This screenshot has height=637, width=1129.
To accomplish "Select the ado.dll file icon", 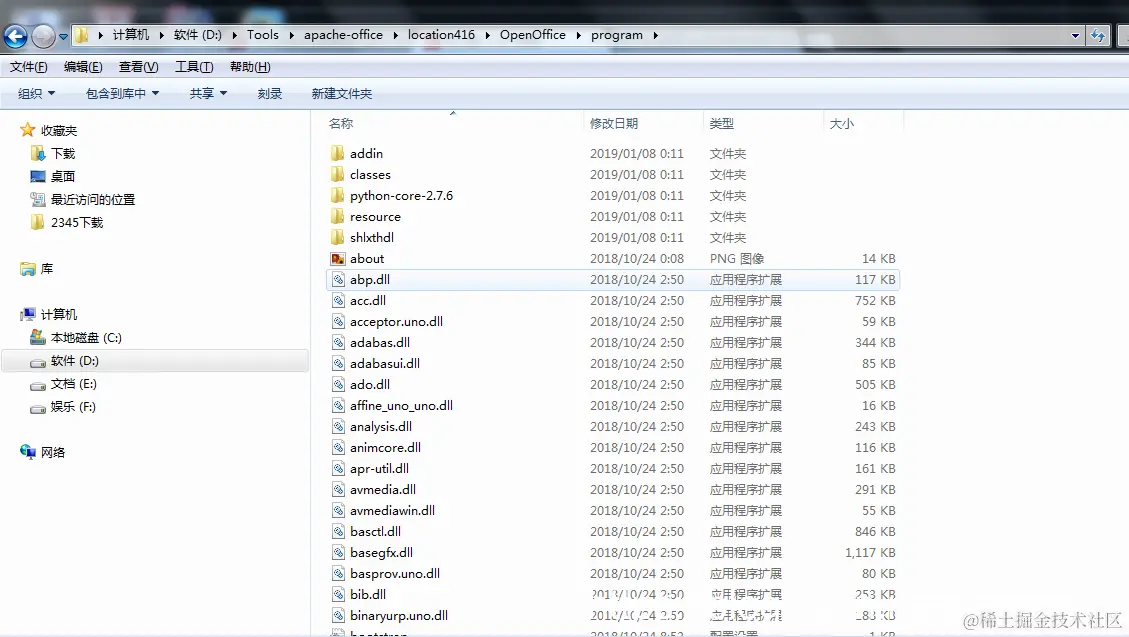I will click(x=338, y=384).
